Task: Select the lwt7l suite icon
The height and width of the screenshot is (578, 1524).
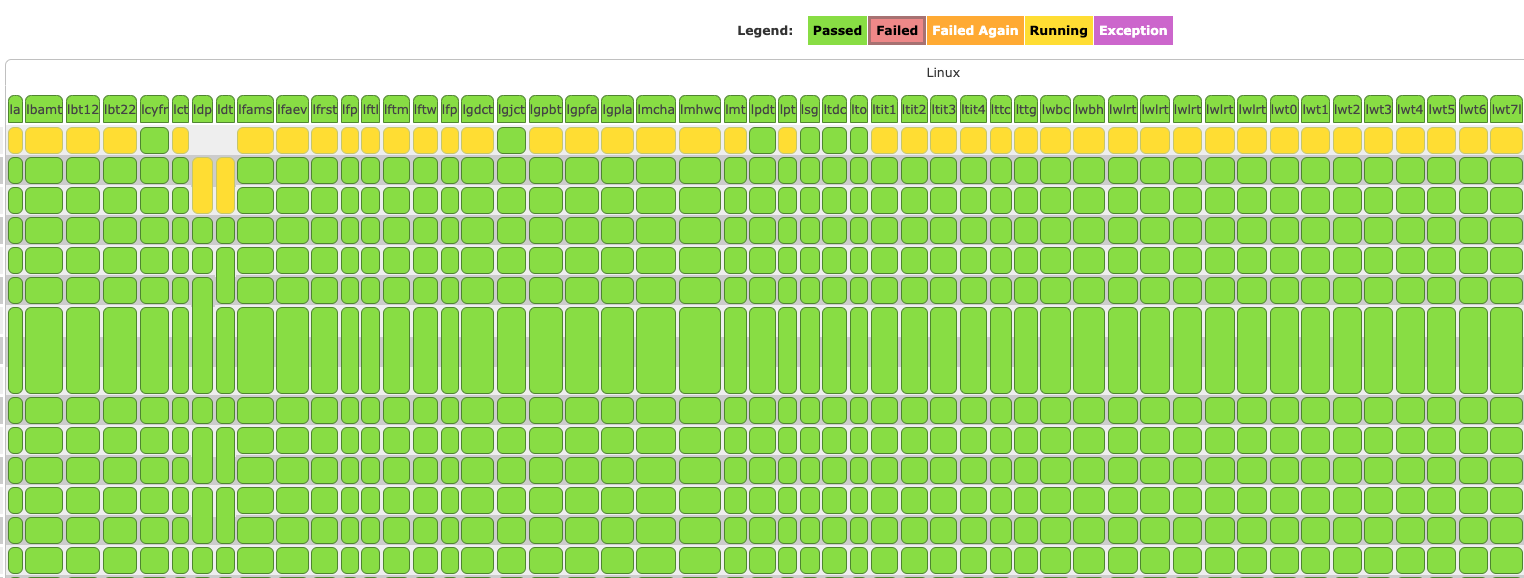Action: pyautogui.click(x=1508, y=109)
